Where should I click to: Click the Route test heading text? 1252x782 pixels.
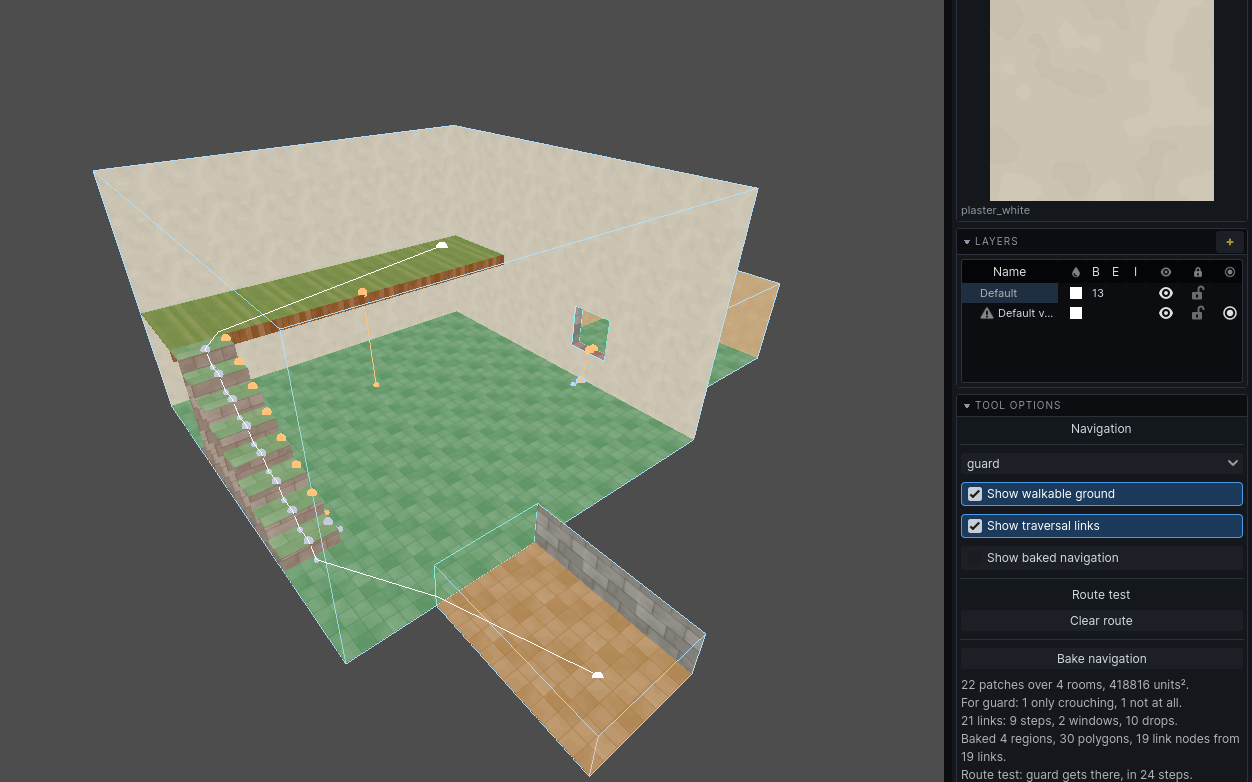(x=1101, y=595)
